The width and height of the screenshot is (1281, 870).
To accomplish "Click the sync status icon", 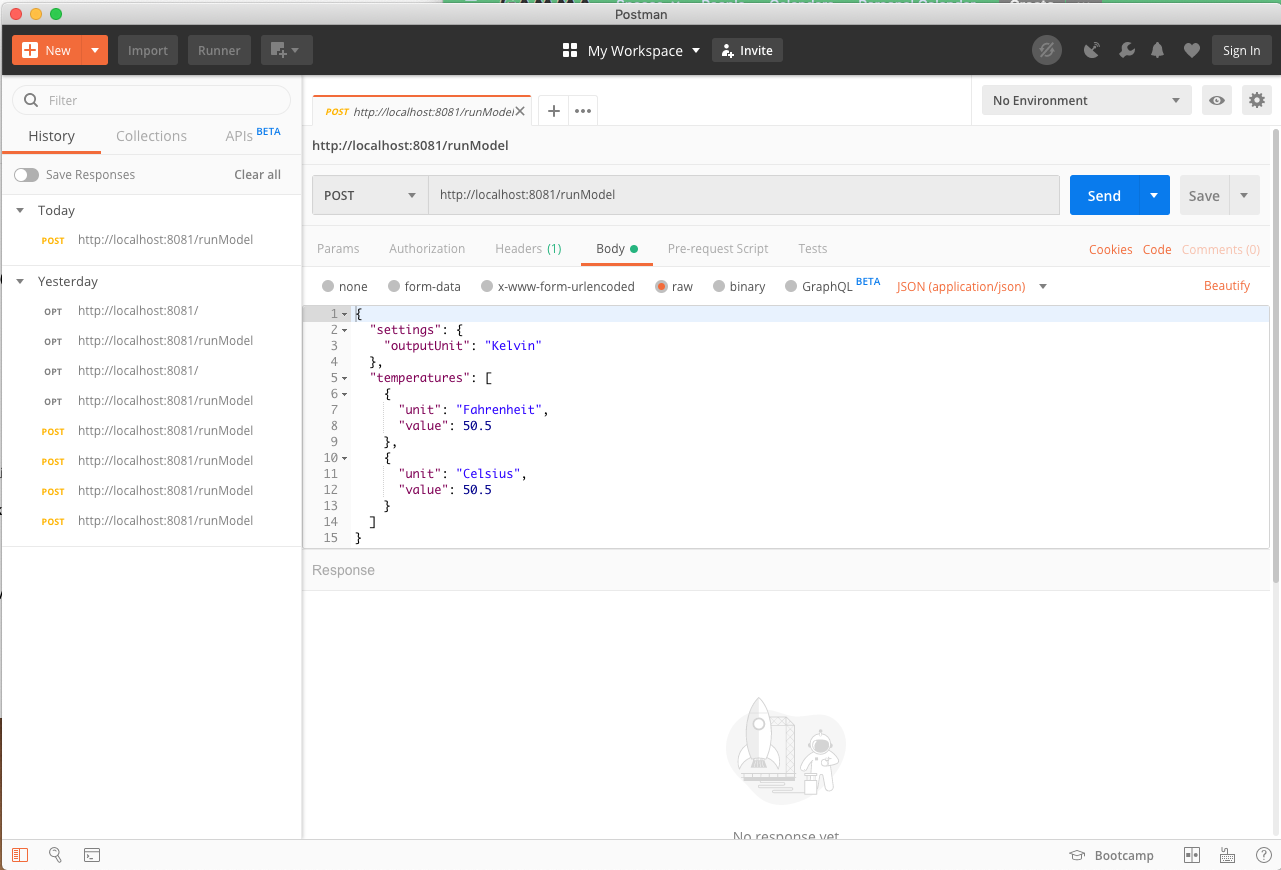I will coord(1047,50).
